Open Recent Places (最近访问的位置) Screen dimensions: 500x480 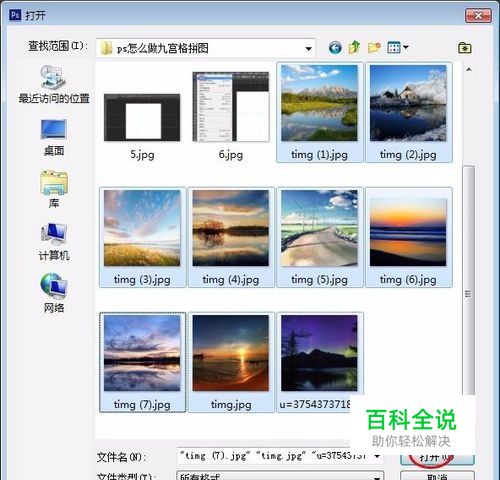coord(54,84)
